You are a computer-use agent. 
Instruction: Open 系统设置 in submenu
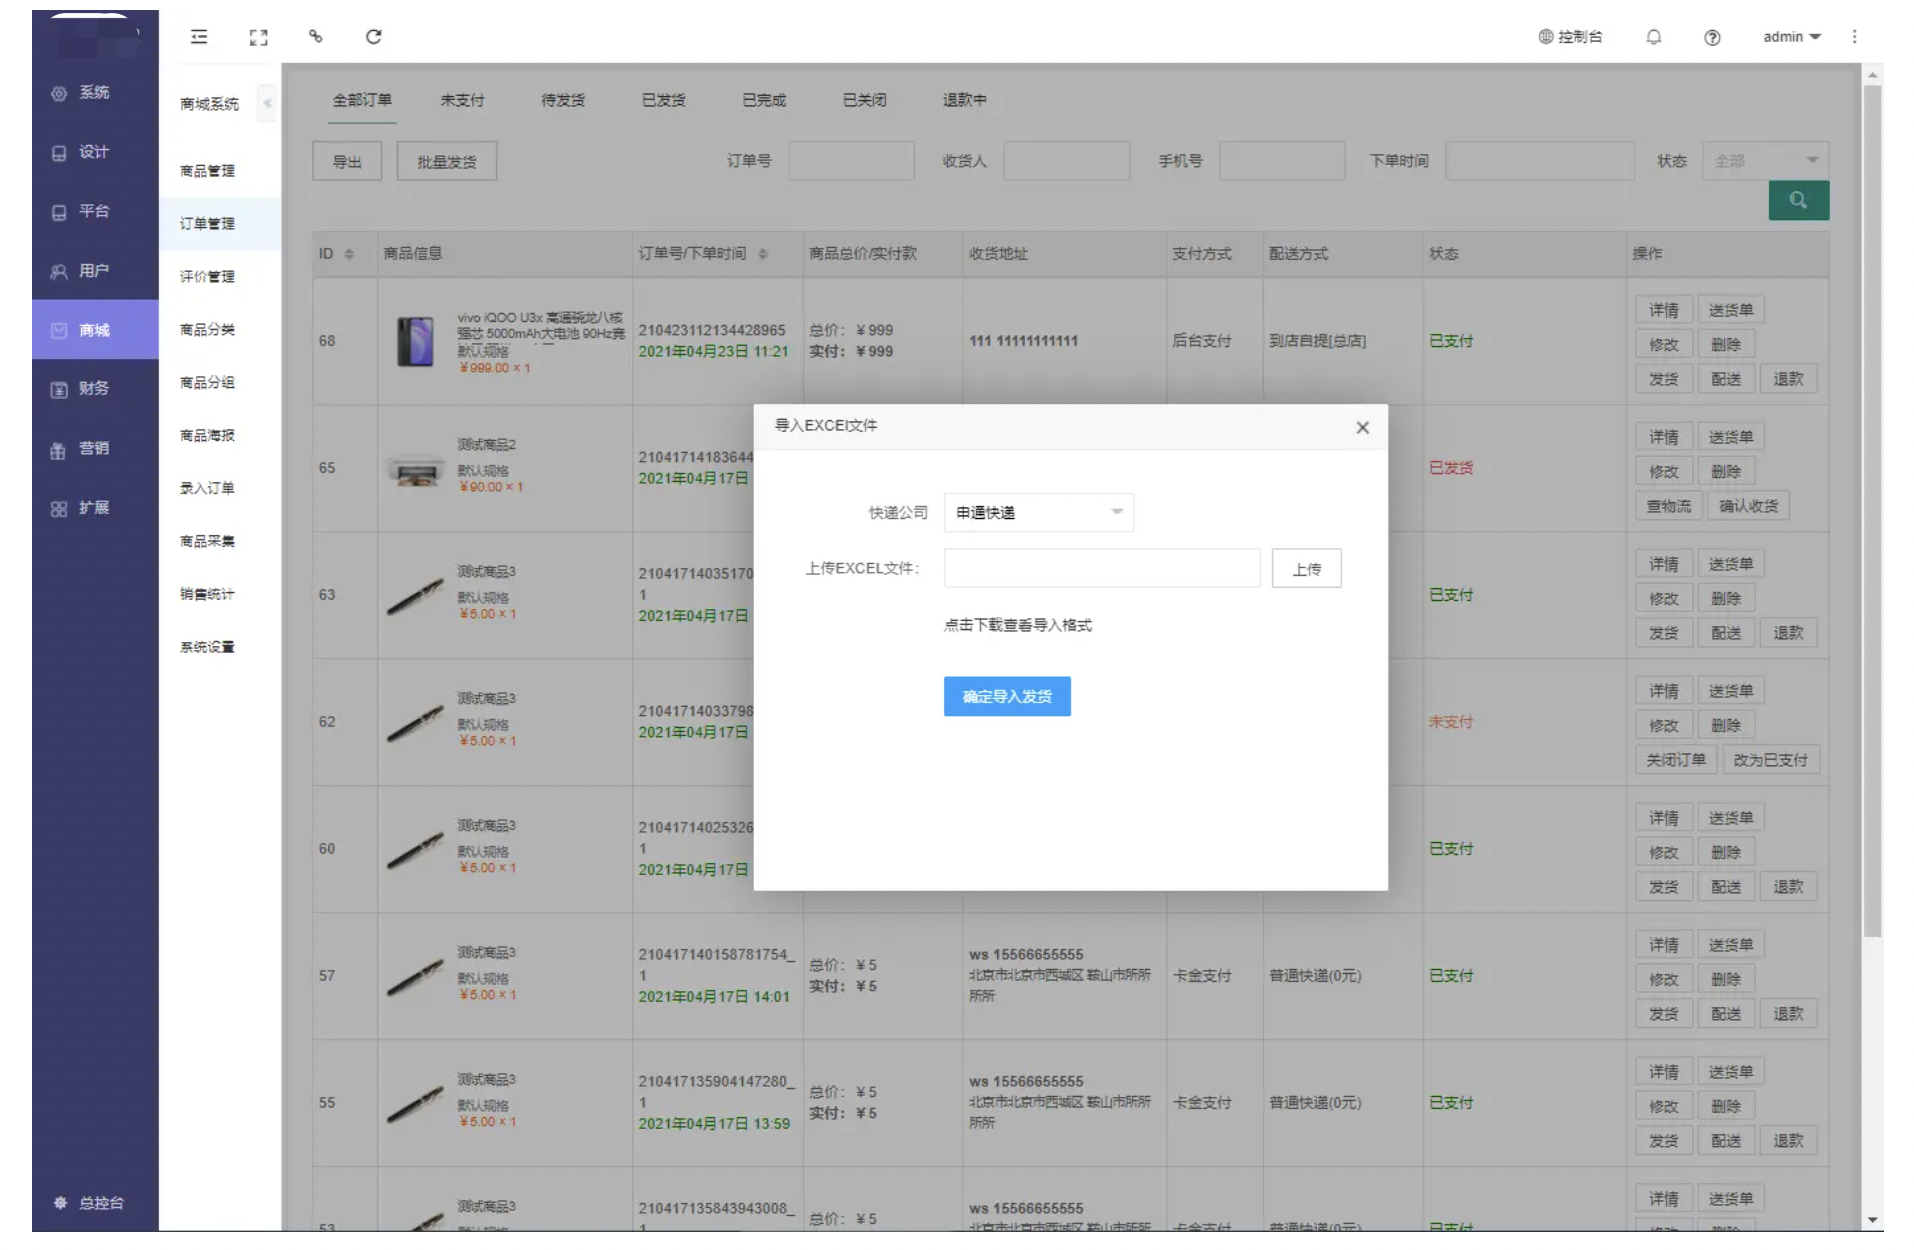[x=207, y=647]
